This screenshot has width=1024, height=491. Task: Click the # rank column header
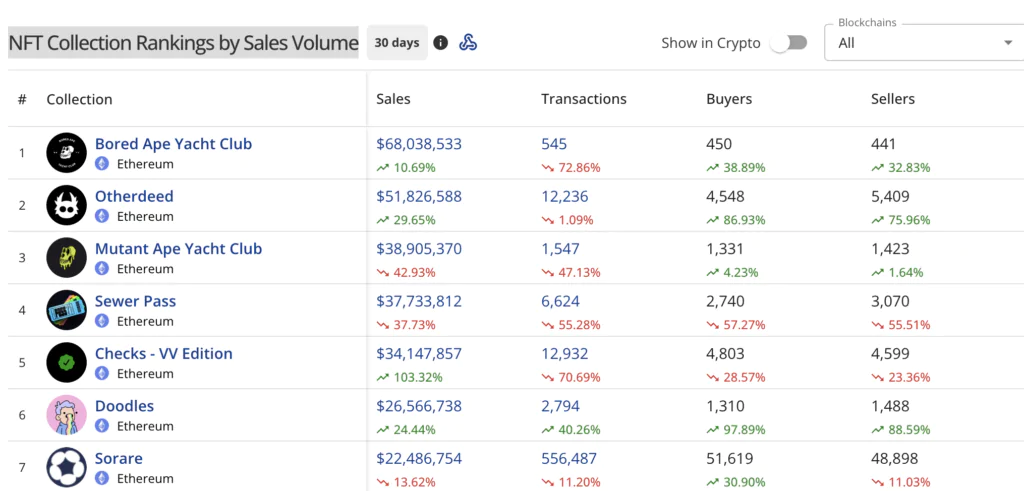[22, 99]
